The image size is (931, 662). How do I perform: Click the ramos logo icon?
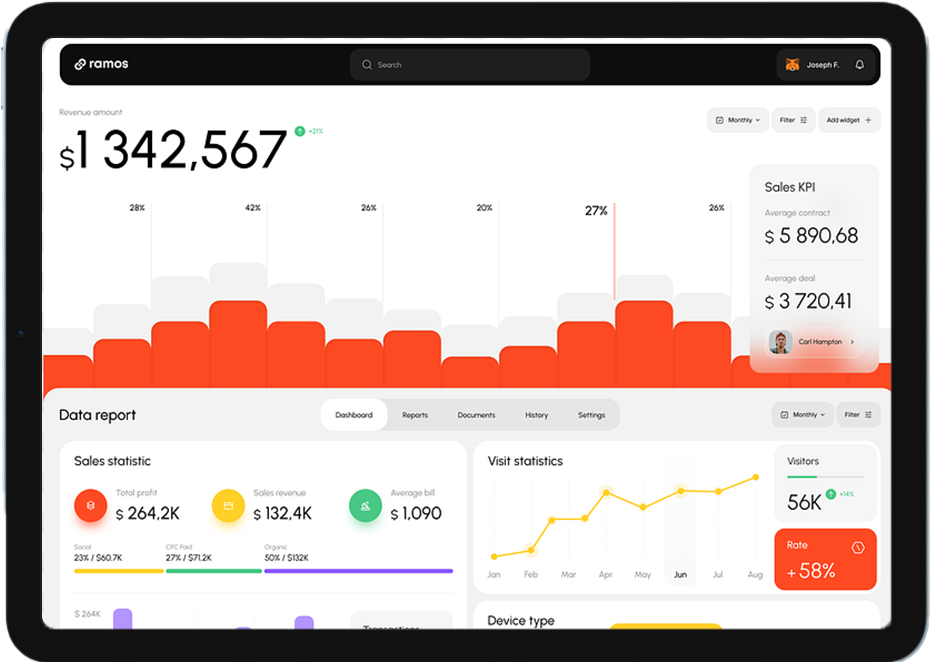tap(80, 65)
